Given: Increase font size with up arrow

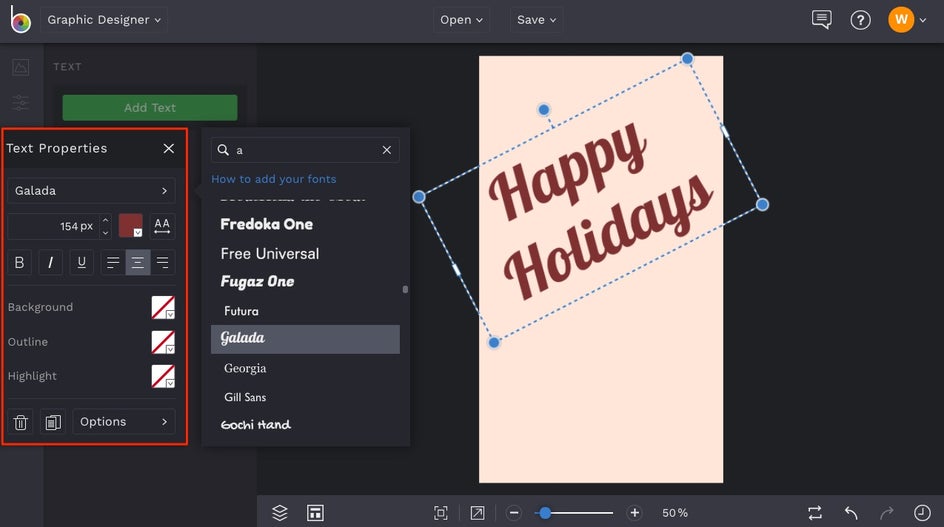Looking at the screenshot, I should click(105, 220).
